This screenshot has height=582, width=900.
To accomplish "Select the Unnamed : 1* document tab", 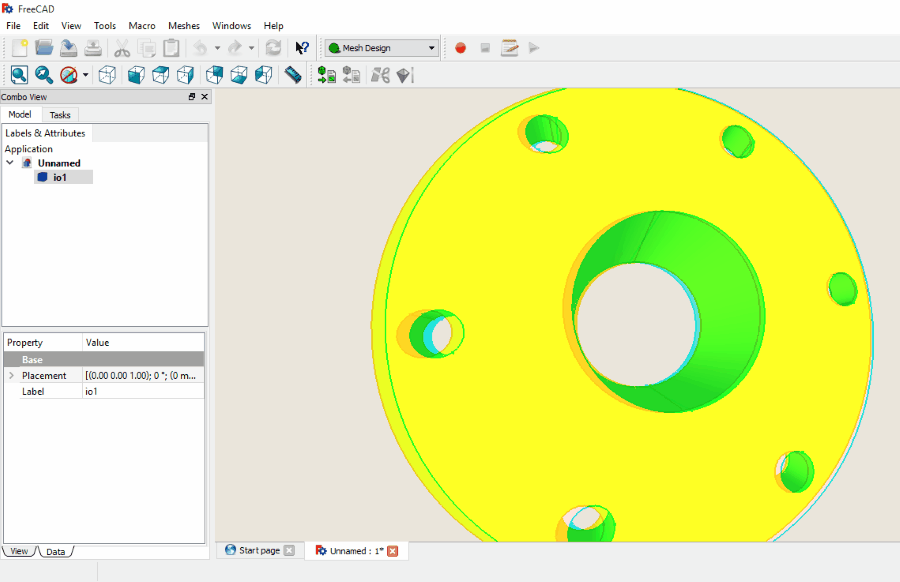I will pyautogui.click(x=356, y=550).
